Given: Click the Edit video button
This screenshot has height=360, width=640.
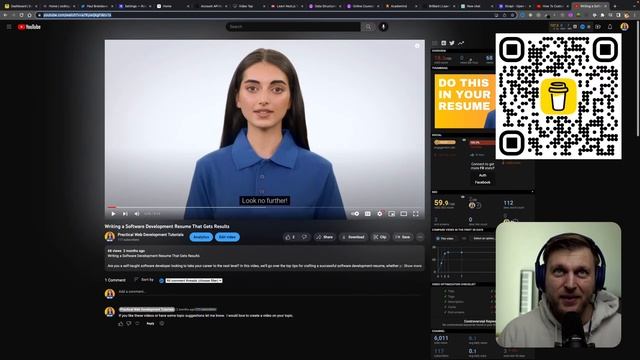Looking at the screenshot, I should point(227,237).
